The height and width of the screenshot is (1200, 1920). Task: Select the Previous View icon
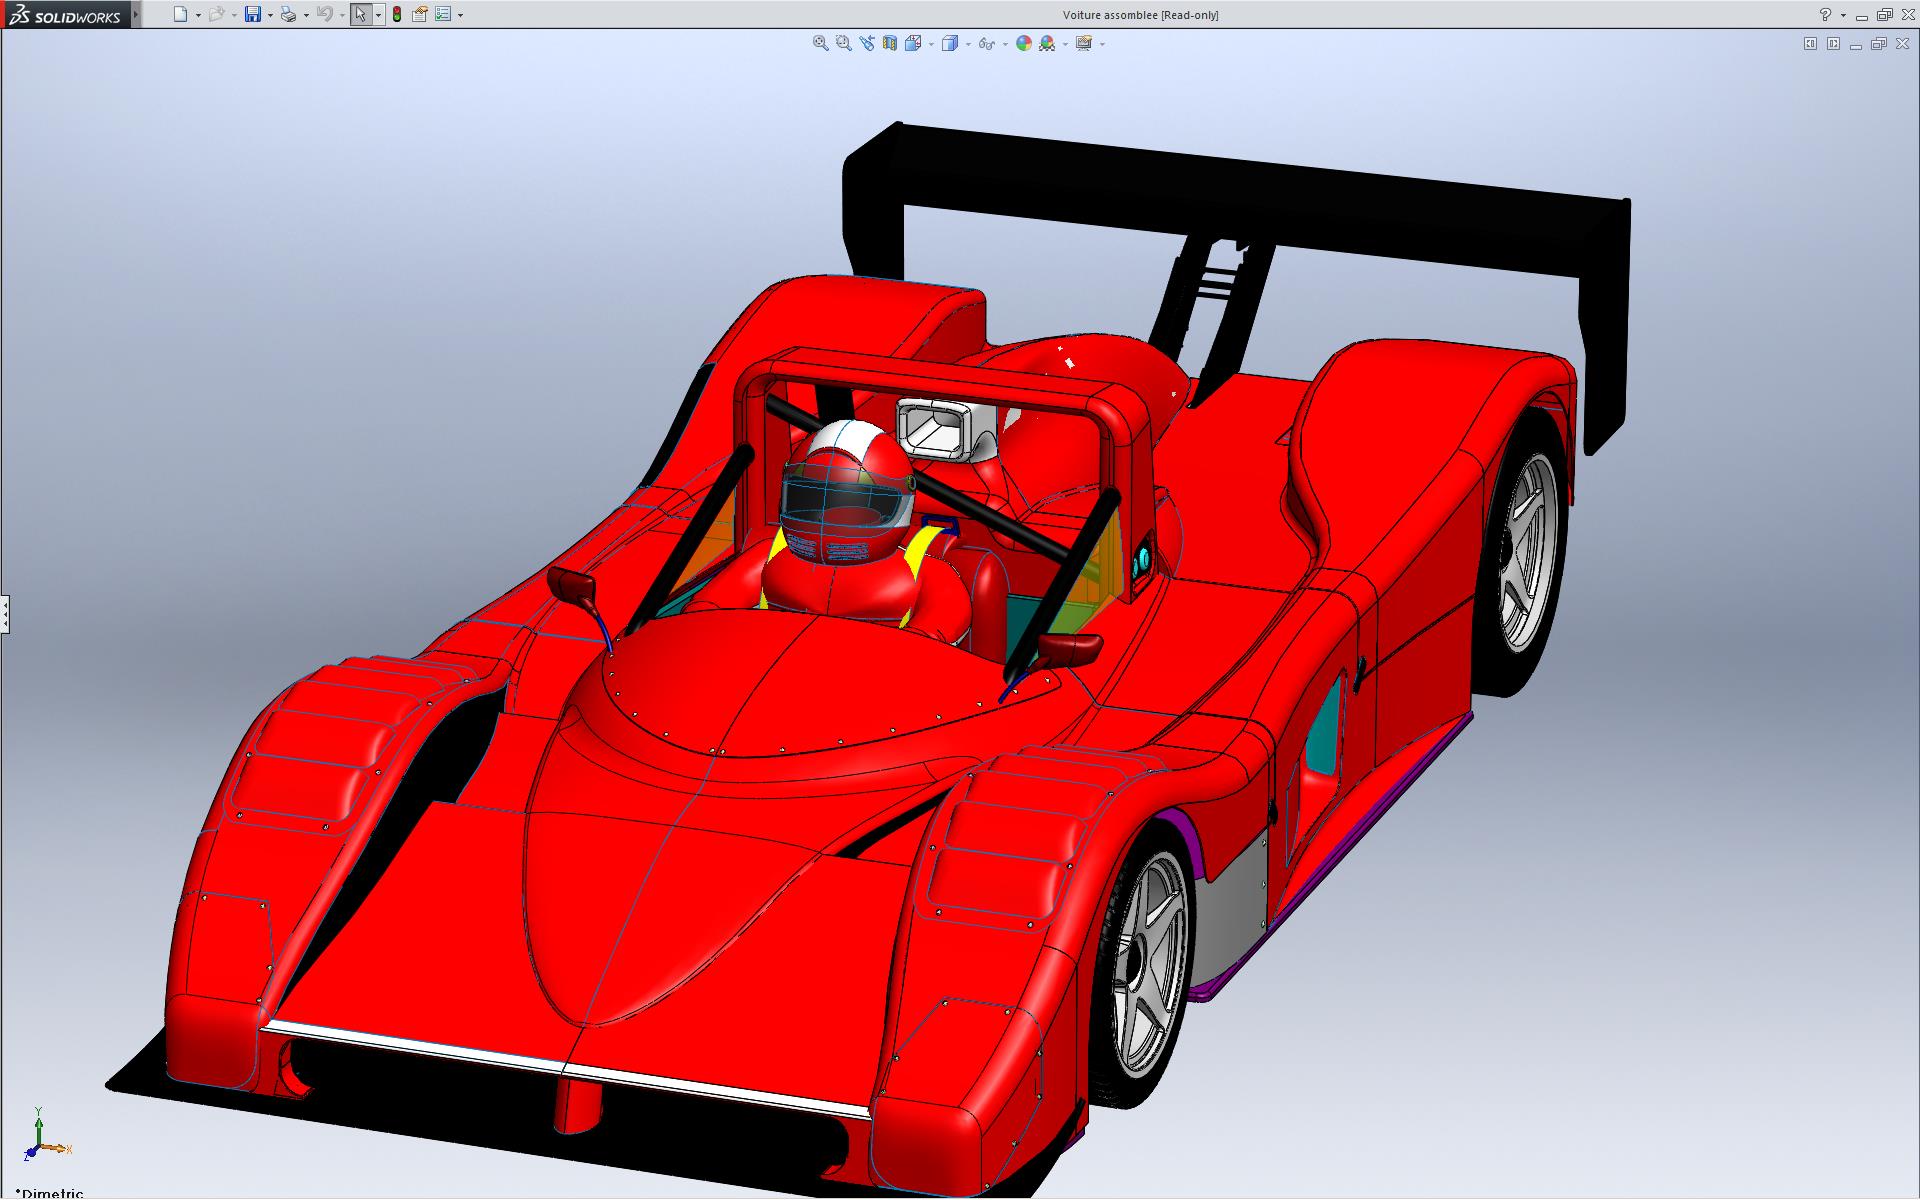[866, 43]
